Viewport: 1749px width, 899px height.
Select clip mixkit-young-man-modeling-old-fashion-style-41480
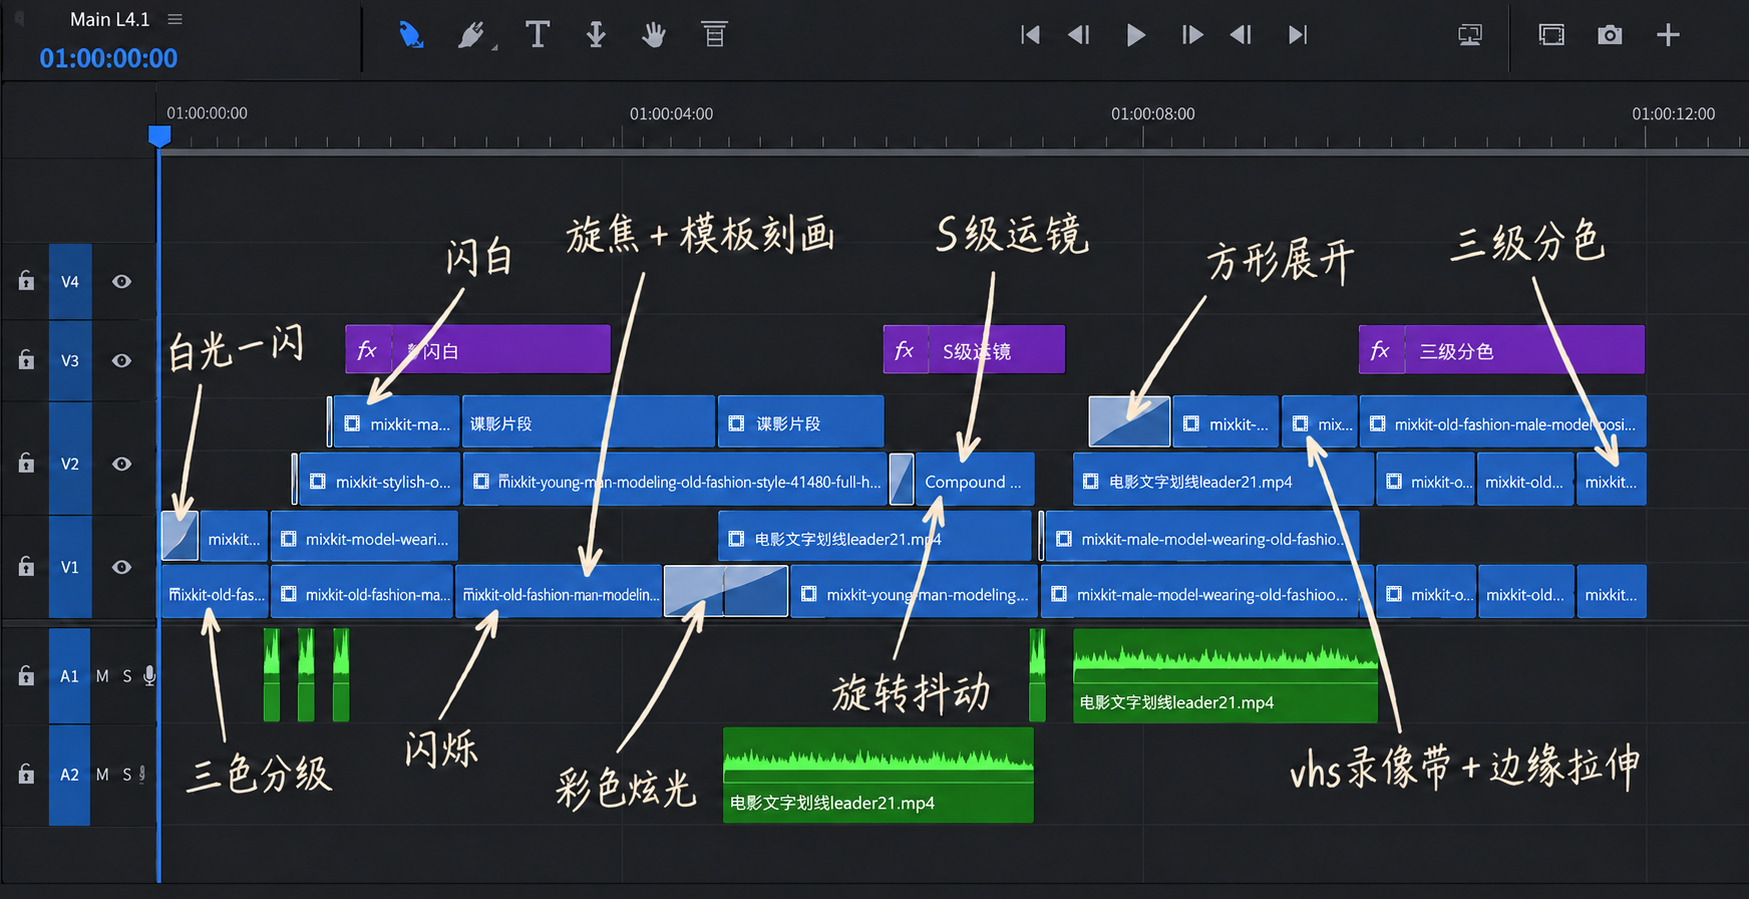click(x=675, y=481)
